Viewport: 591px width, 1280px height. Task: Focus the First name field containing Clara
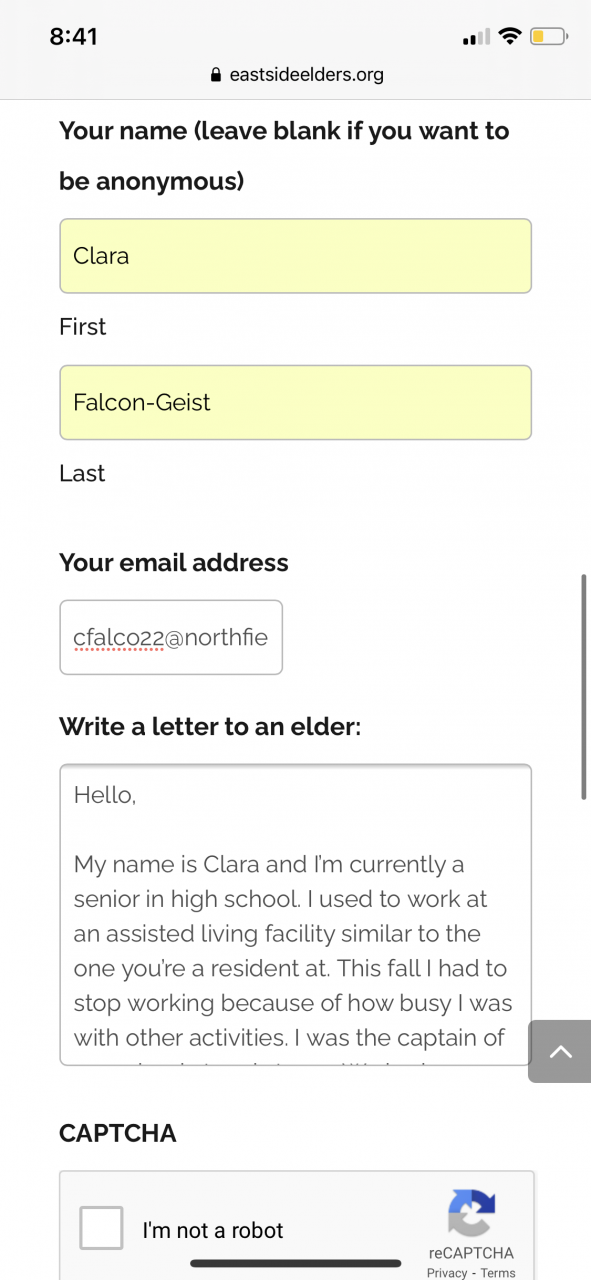(295, 256)
